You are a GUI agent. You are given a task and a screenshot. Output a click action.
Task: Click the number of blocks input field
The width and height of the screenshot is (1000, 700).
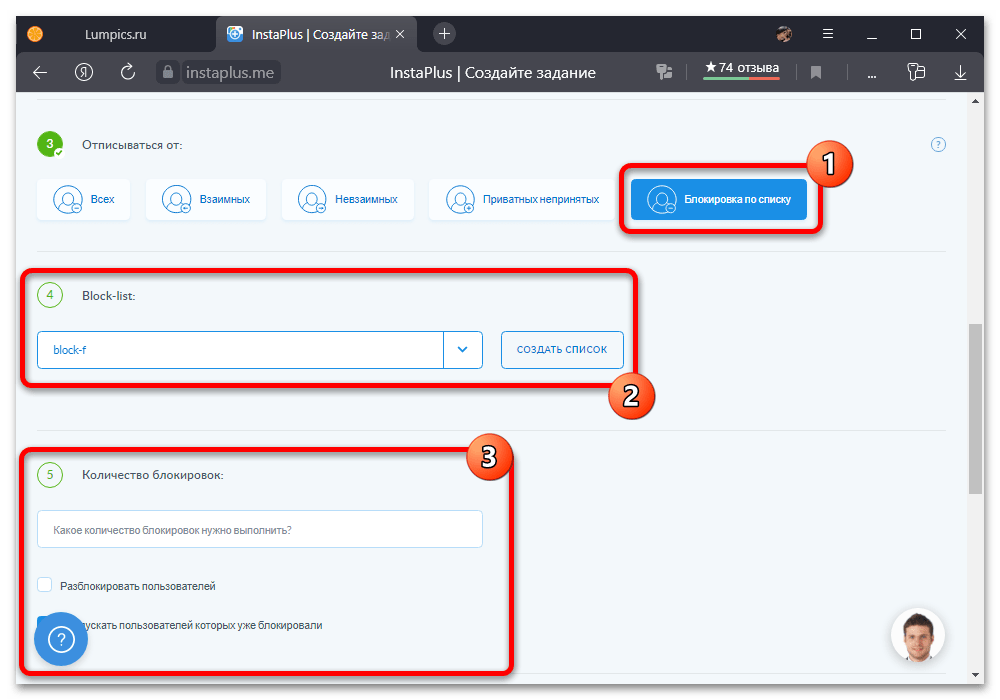click(x=259, y=530)
